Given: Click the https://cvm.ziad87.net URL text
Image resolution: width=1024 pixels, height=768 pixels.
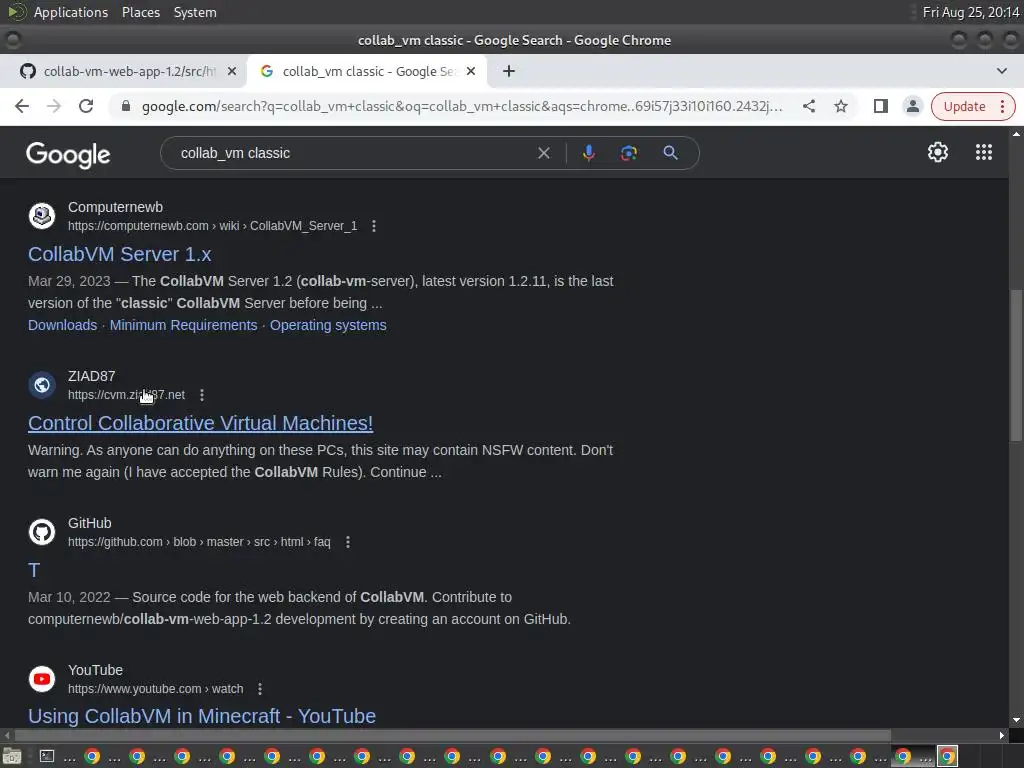Looking at the screenshot, I should click(126, 395).
